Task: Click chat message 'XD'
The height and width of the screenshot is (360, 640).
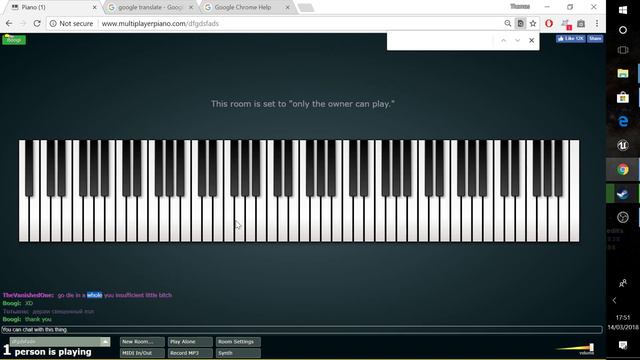Action: 29,303
